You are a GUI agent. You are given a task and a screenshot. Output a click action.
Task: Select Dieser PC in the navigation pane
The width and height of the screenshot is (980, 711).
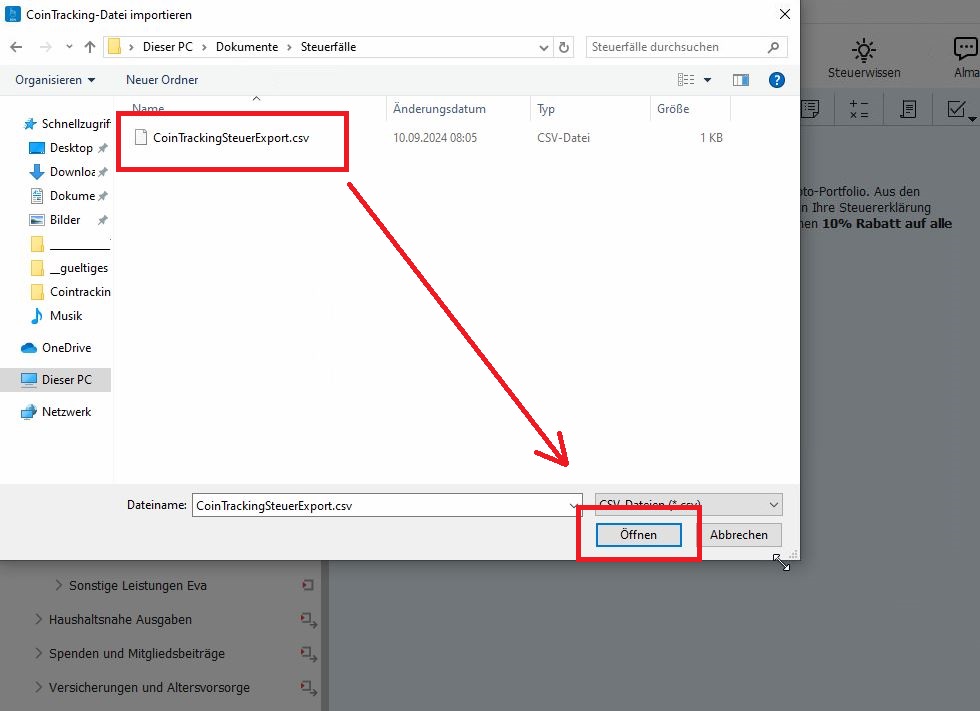point(66,380)
